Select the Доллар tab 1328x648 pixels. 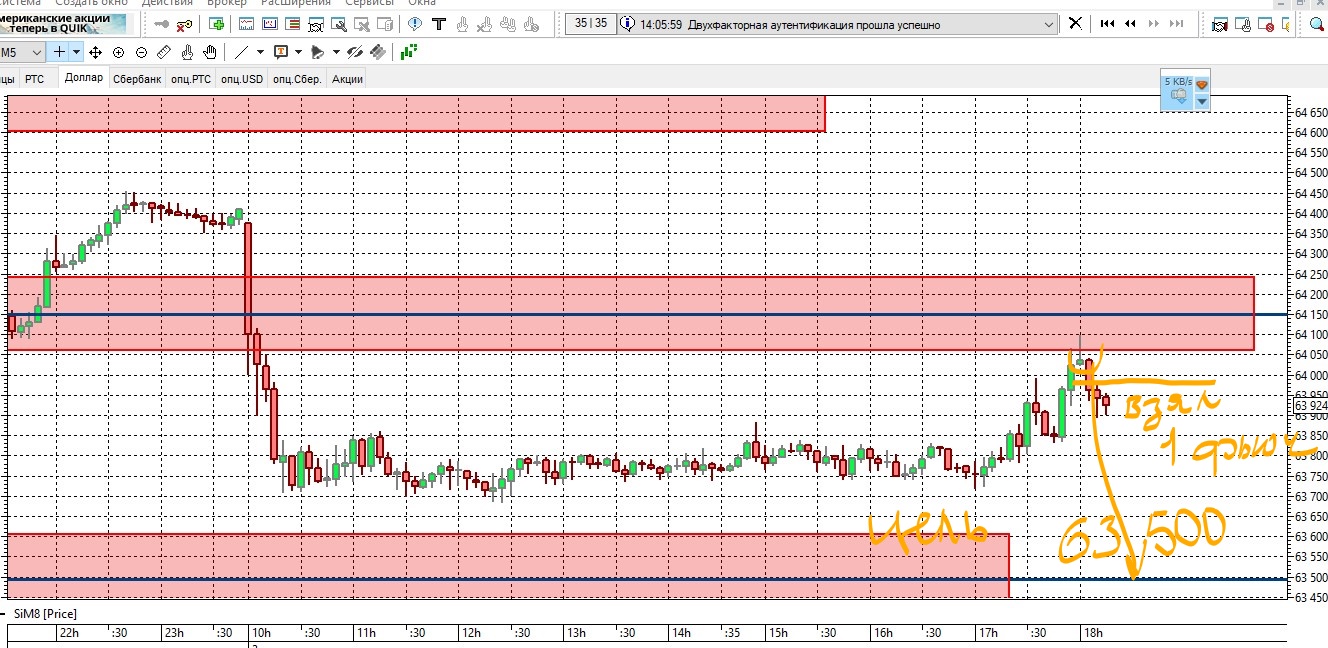click(83, 78)
